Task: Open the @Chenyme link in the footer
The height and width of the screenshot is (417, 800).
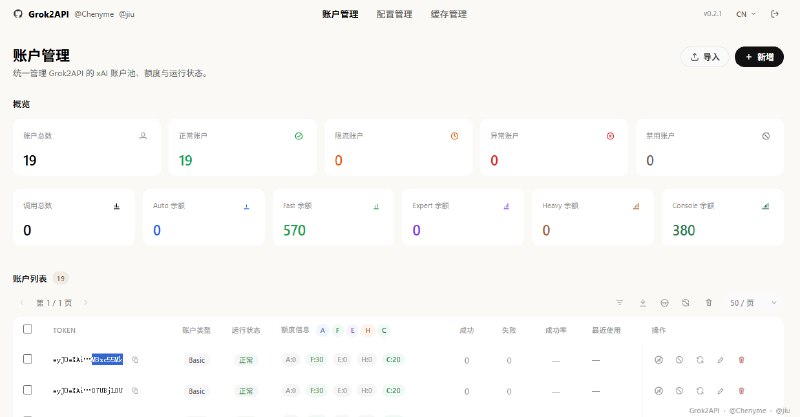Action: tap(747, 410)
